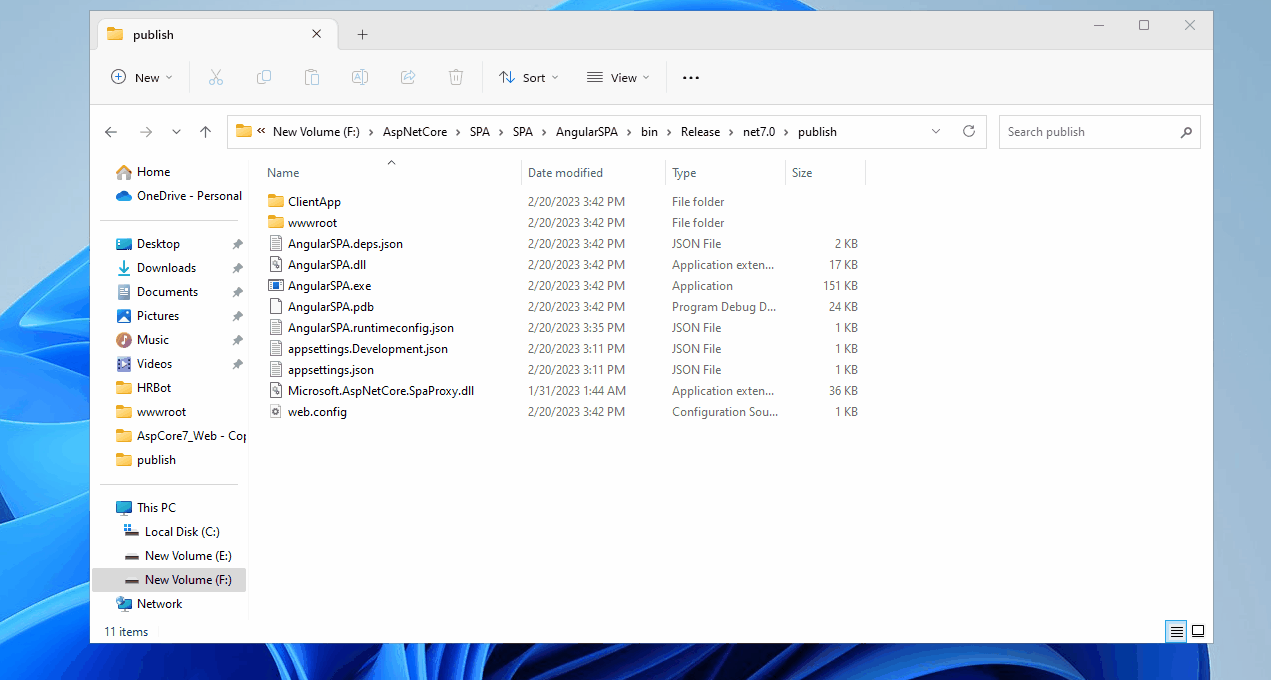
Task: Sort files by the Size column header
Action: point(802,172)
